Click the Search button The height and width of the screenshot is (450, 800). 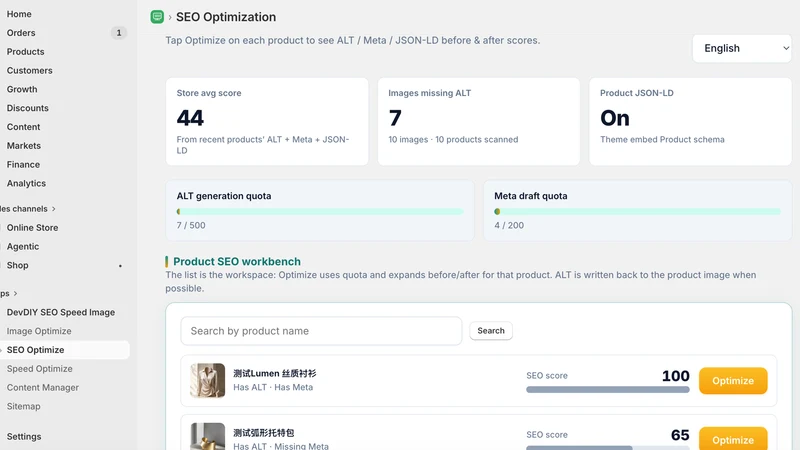[x=491, y=331]
